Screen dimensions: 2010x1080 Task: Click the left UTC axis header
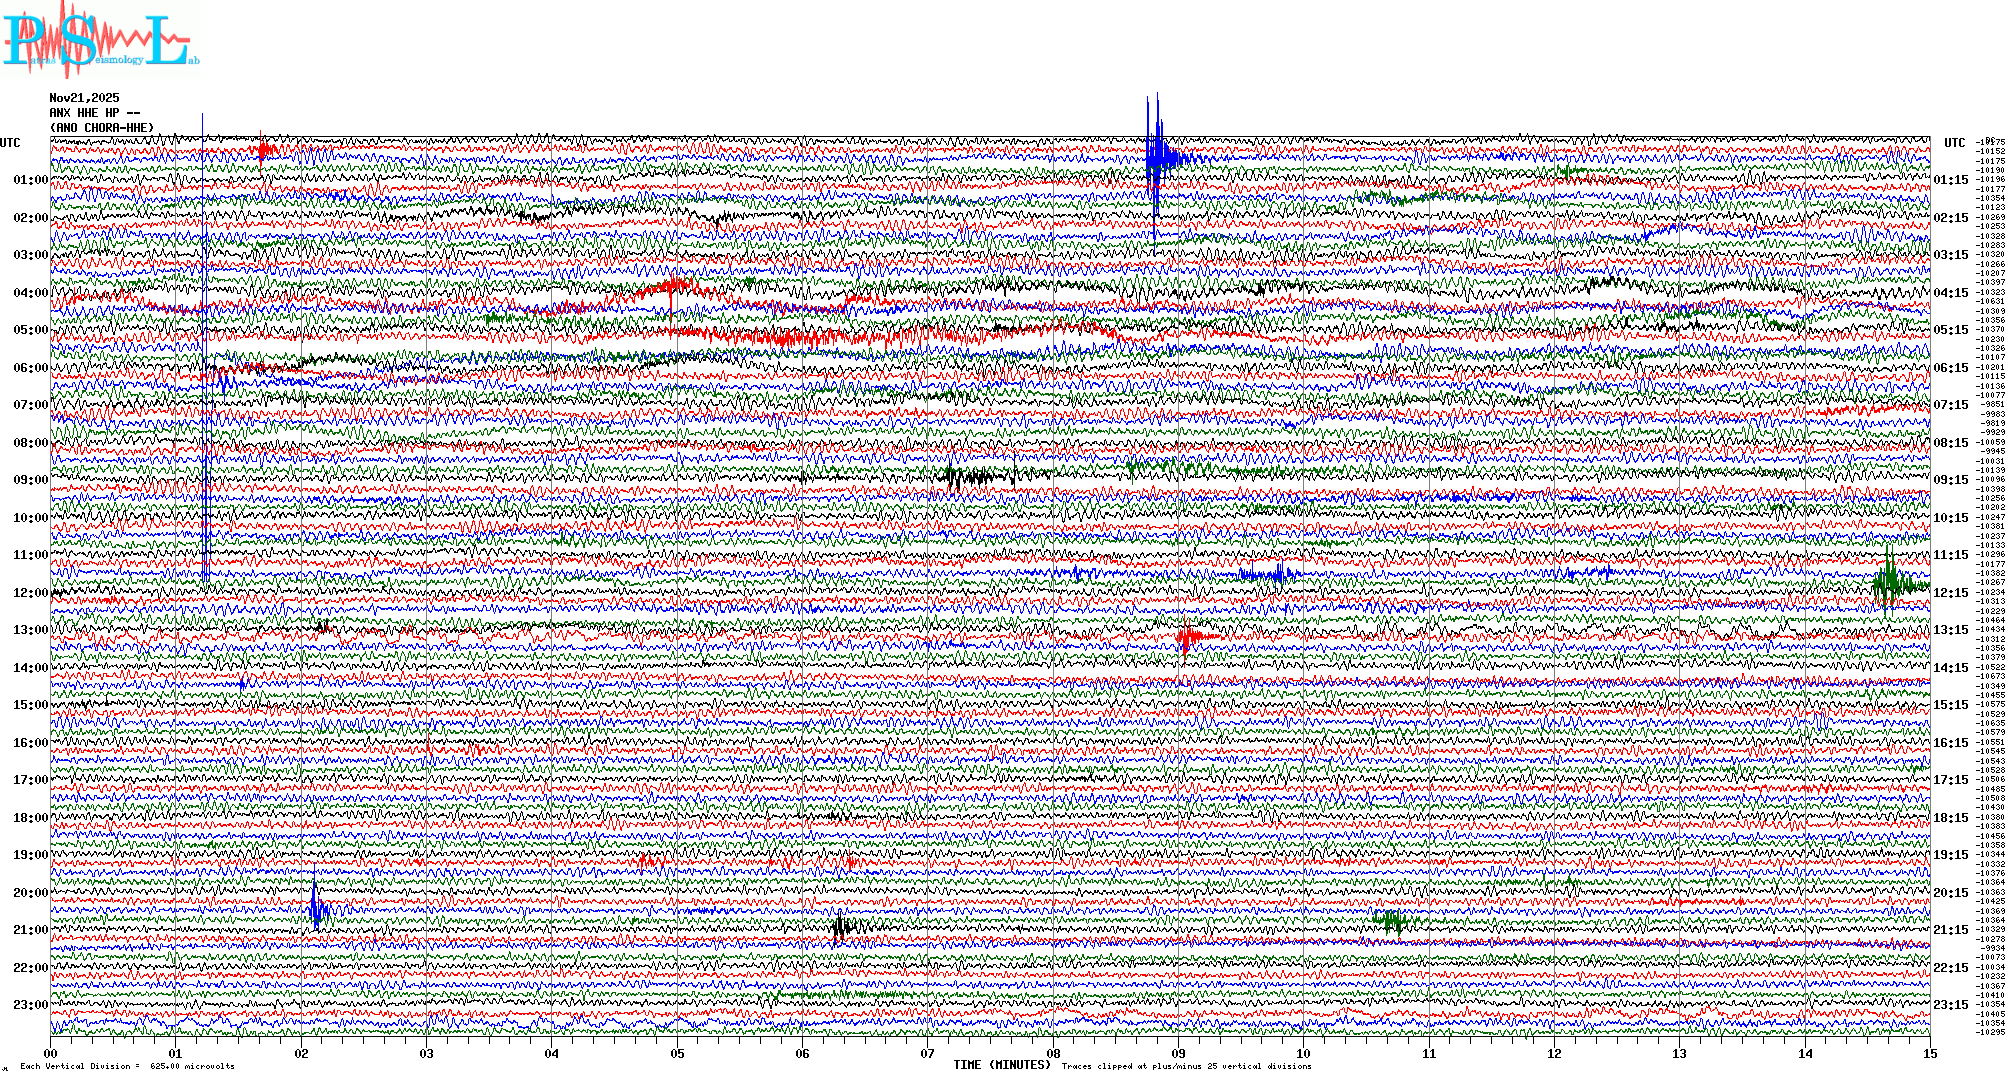coord(10,143)
